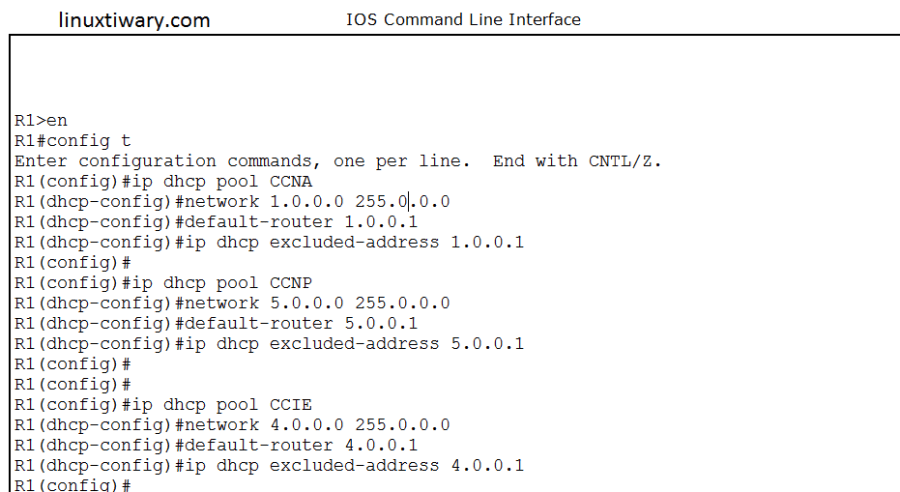Screen dimensions: 900x492
Task: Click the IOS Command Line Interface title
Action: (x=462, y=20)
